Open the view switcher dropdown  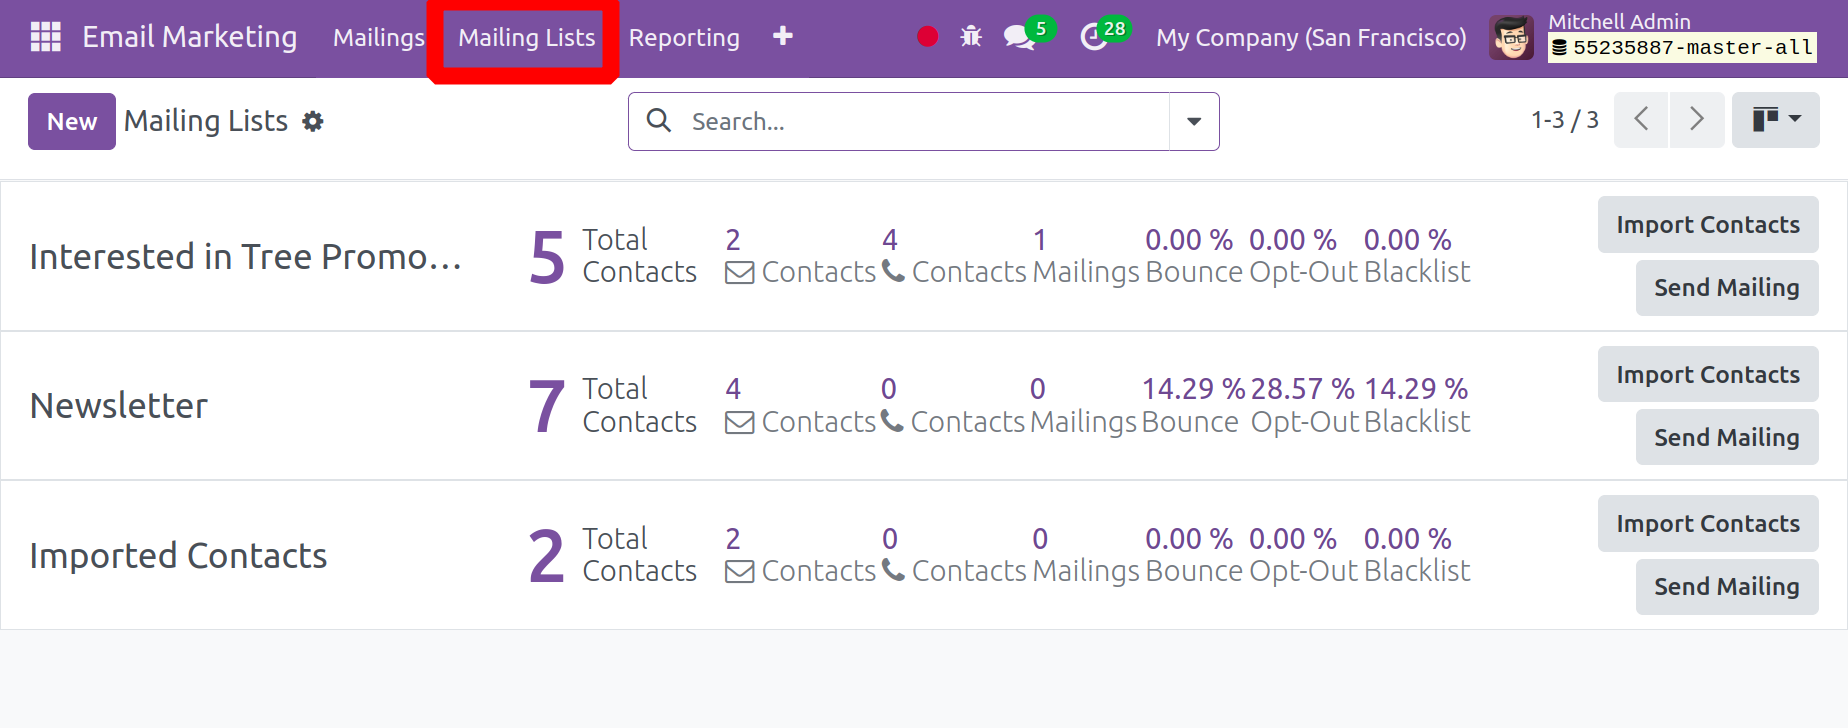coord(1775,120)
